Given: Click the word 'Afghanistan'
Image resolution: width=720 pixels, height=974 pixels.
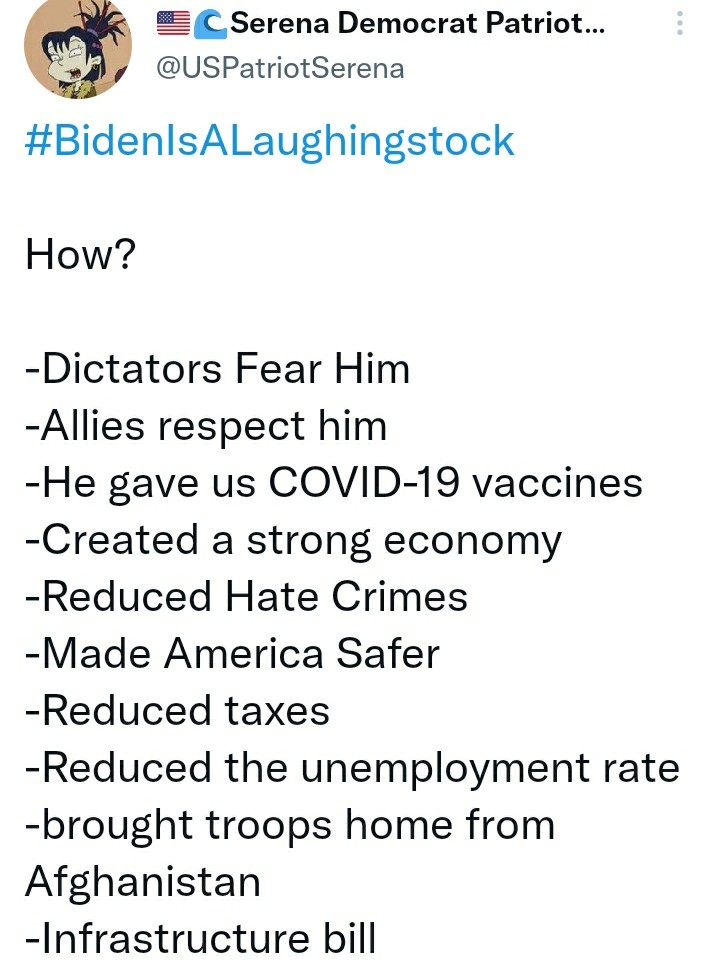Looking at the screenshot, I should pyautogui.click(x=143, y=883).
